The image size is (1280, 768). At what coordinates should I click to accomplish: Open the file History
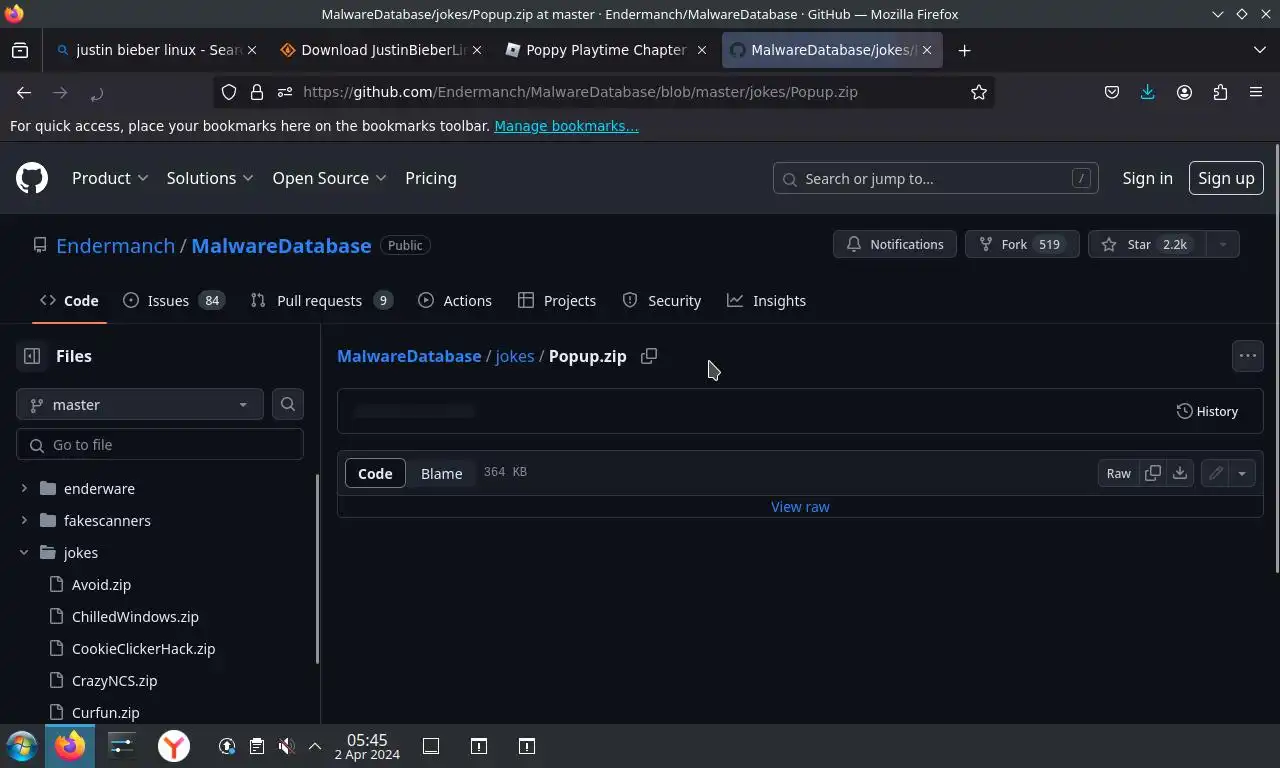(1208, 411)
